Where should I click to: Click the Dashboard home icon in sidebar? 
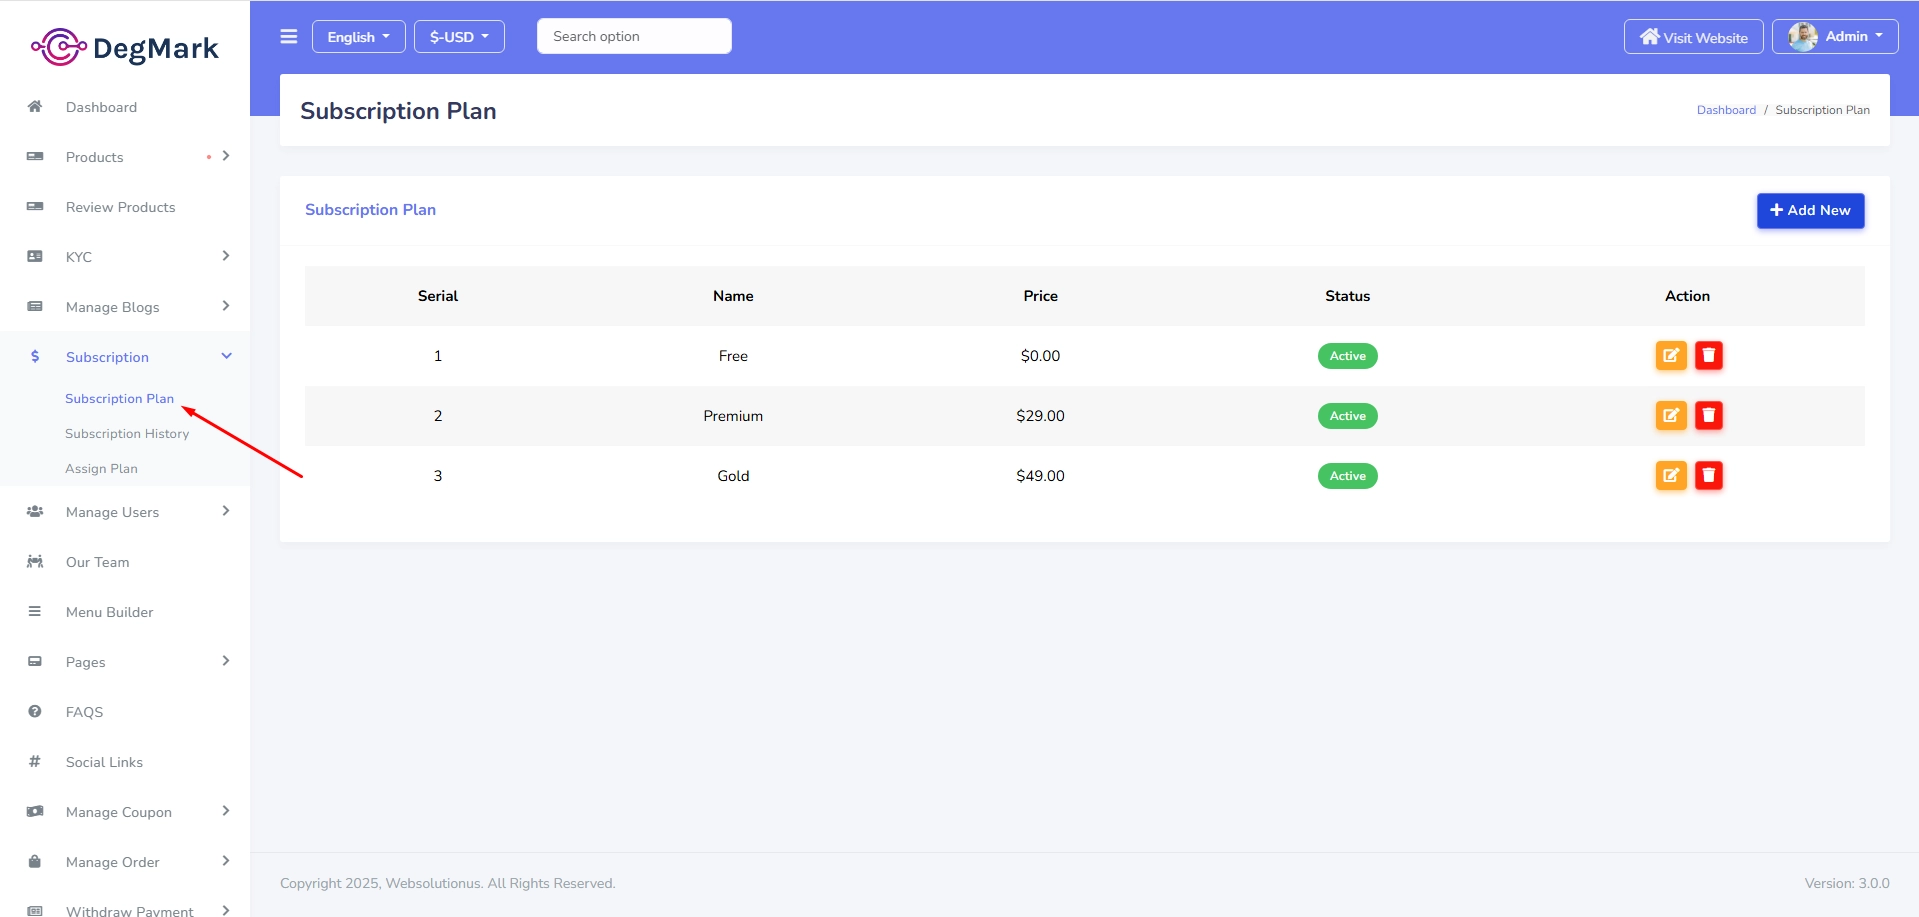point(35,107)
